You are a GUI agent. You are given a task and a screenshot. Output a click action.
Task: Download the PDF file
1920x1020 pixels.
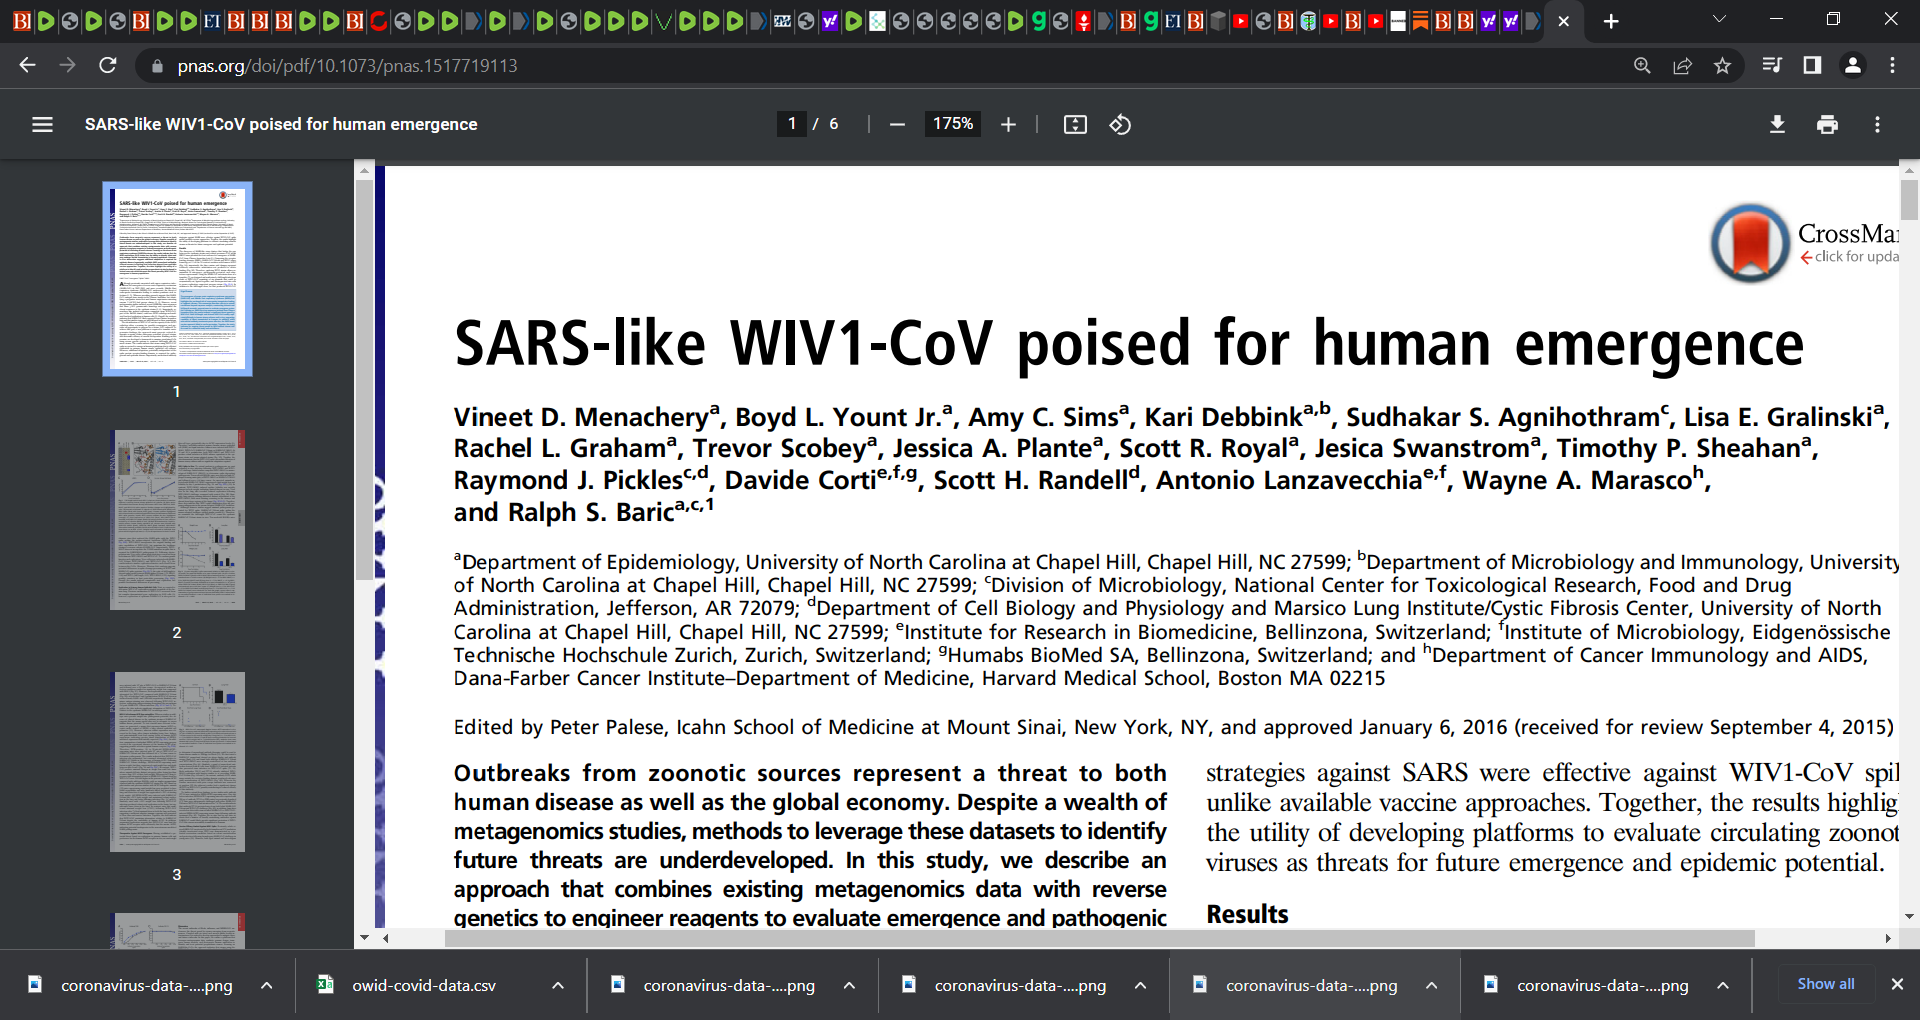click(1777, 124)
